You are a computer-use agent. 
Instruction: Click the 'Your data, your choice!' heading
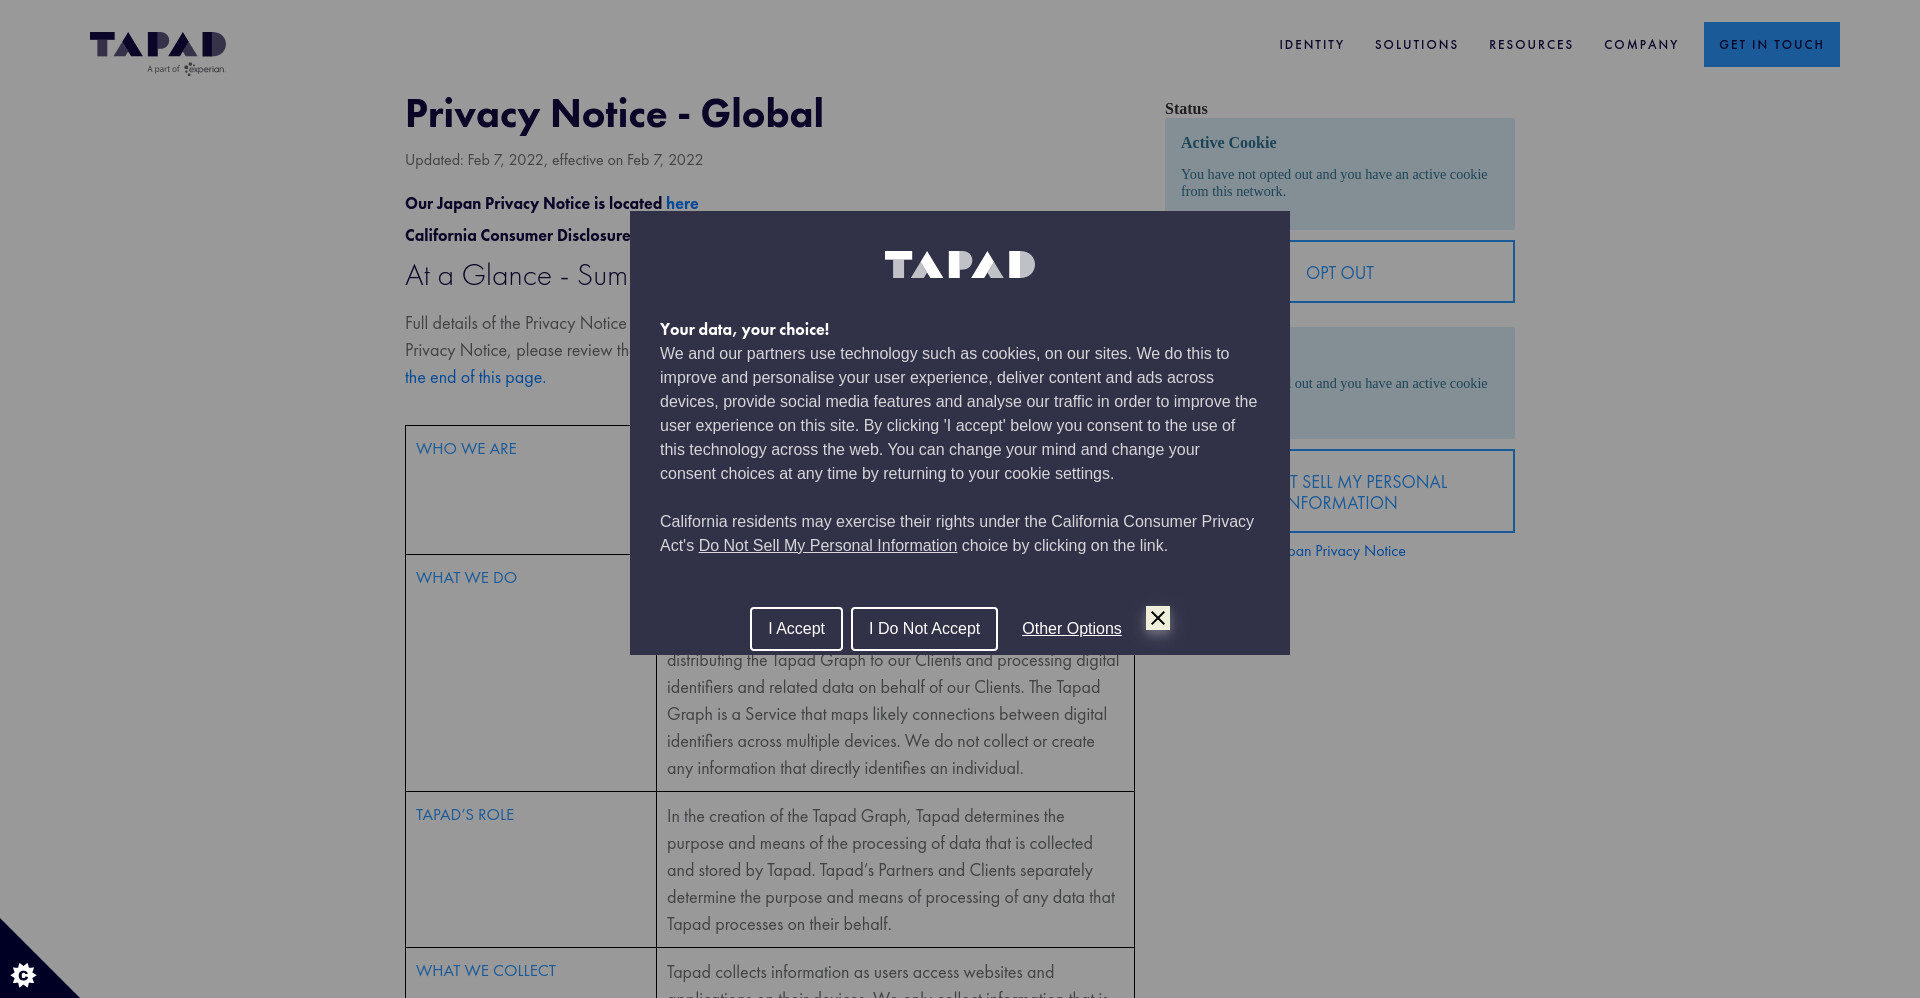pyautogui.click(x=744, y=330)
